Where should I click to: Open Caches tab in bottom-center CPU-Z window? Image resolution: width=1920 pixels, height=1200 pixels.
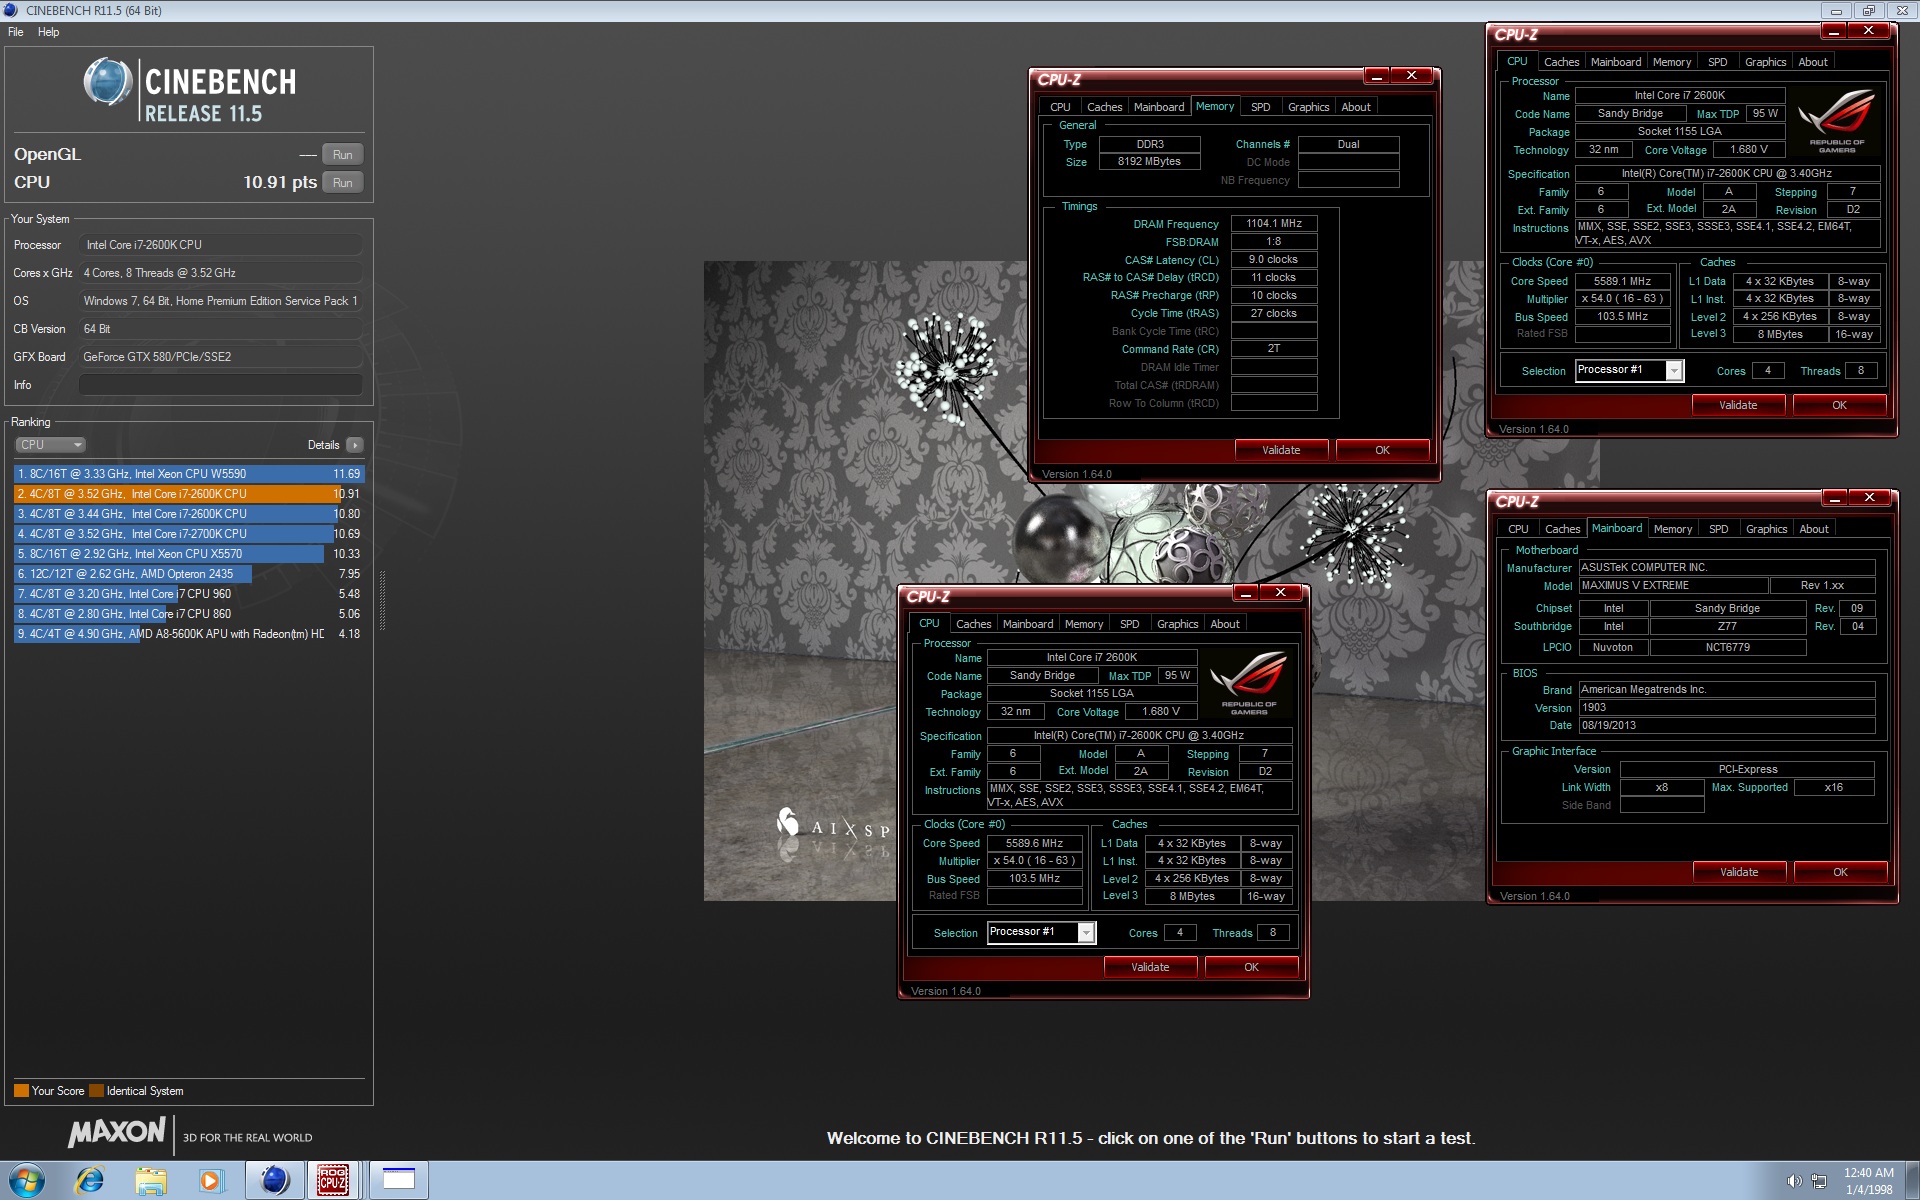[973, 624]
